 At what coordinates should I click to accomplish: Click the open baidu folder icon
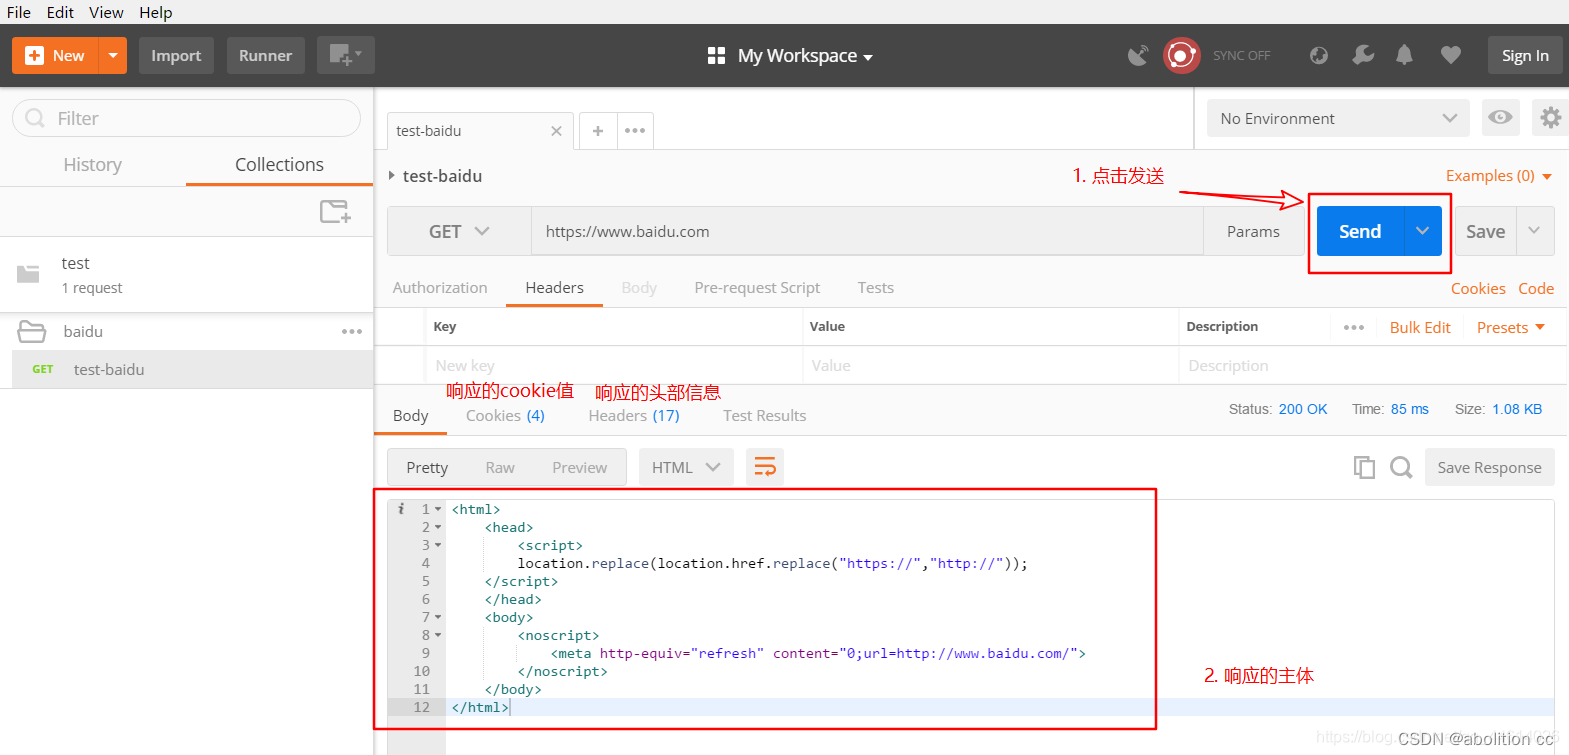point(32,332)
